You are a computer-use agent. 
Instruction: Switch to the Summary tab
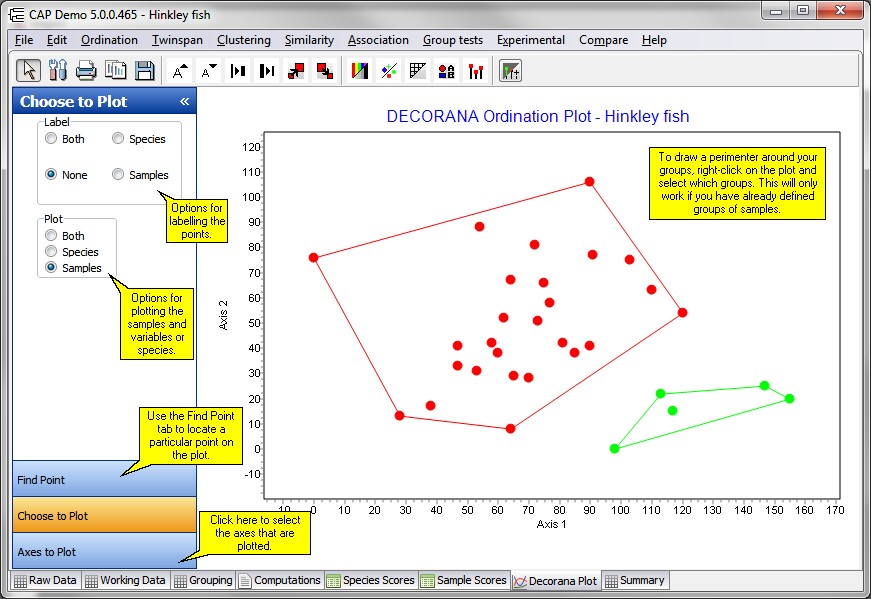pyautogui.click(x=635, y=580)
